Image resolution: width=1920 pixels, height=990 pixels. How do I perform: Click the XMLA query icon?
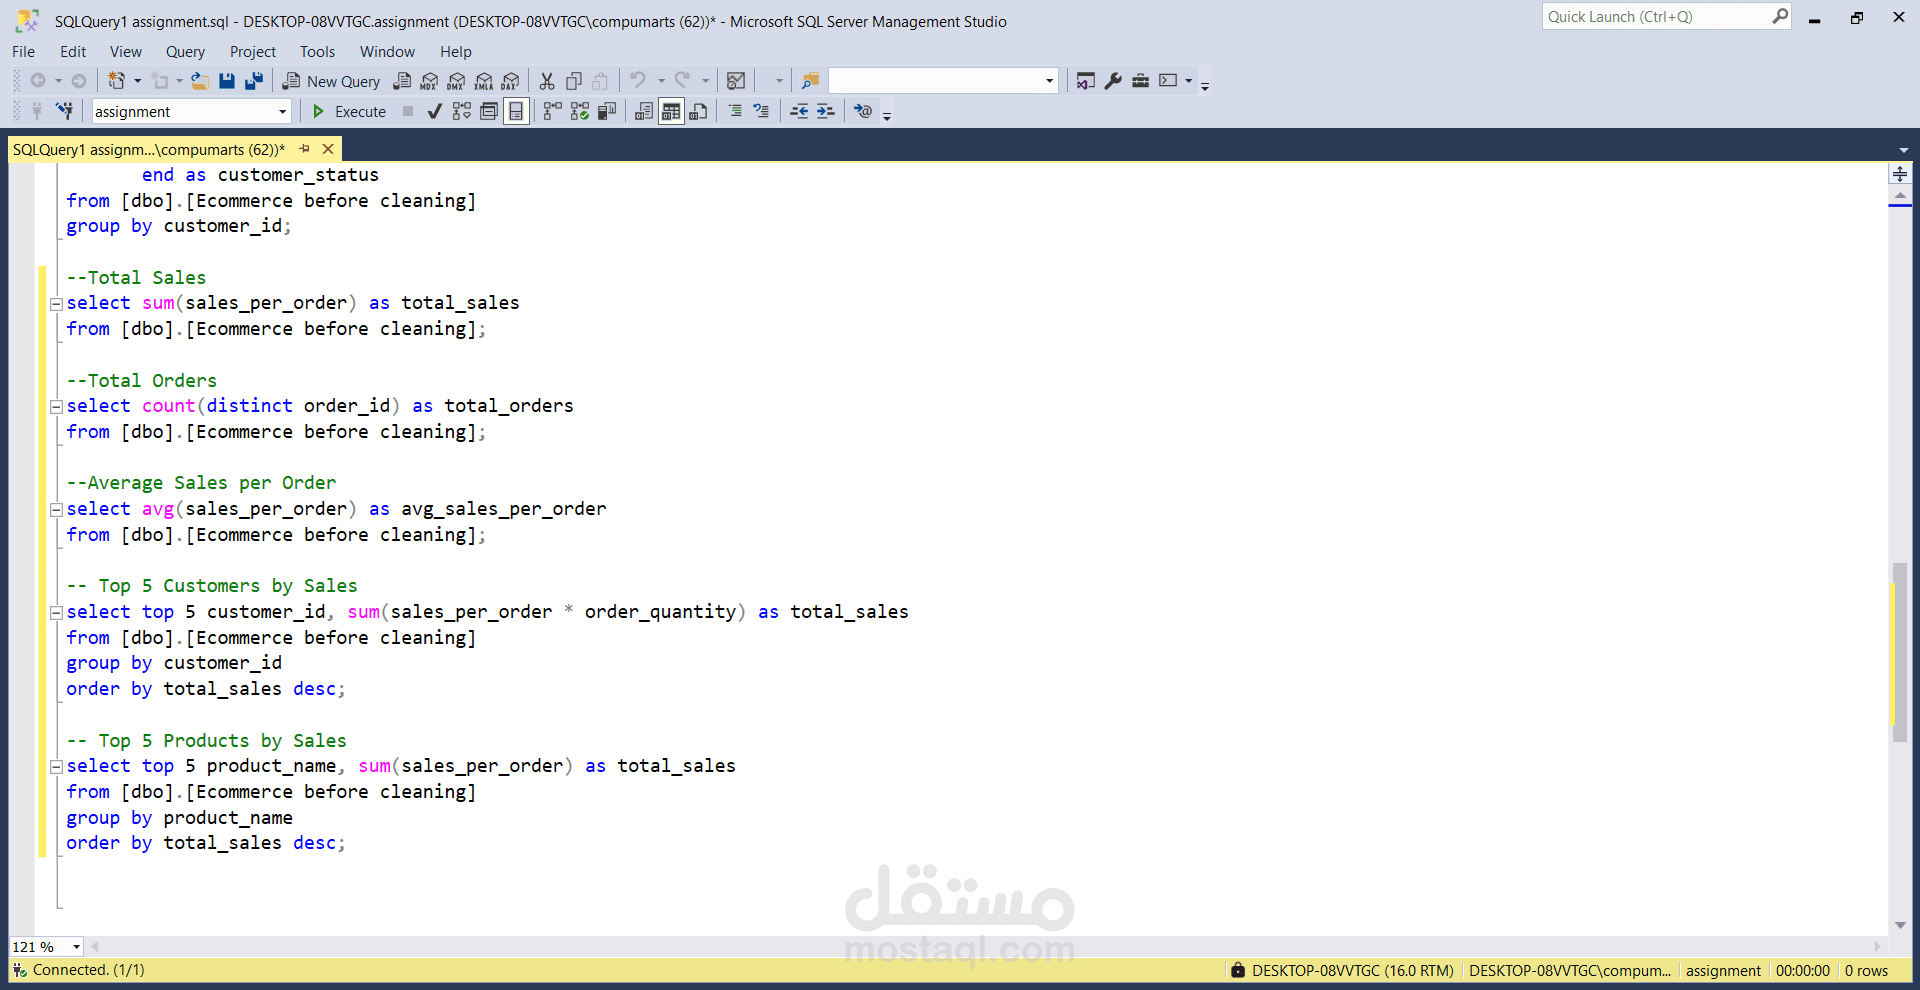pyautogui.click(x=483, y=81)
